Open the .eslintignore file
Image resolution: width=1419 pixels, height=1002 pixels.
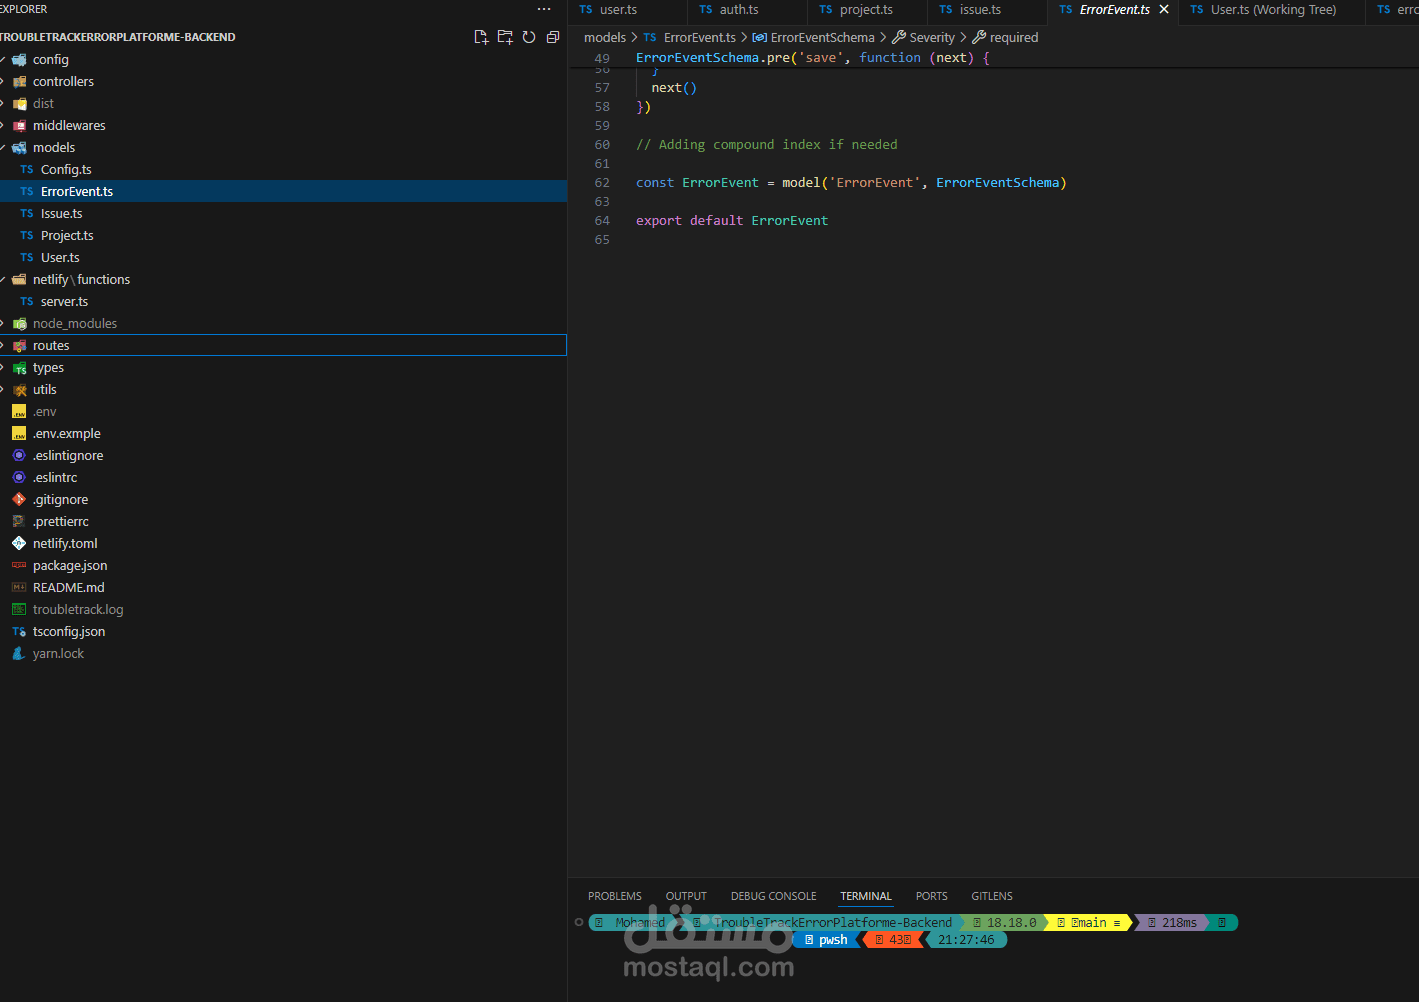pyautogui.click(x=283, y=455)
